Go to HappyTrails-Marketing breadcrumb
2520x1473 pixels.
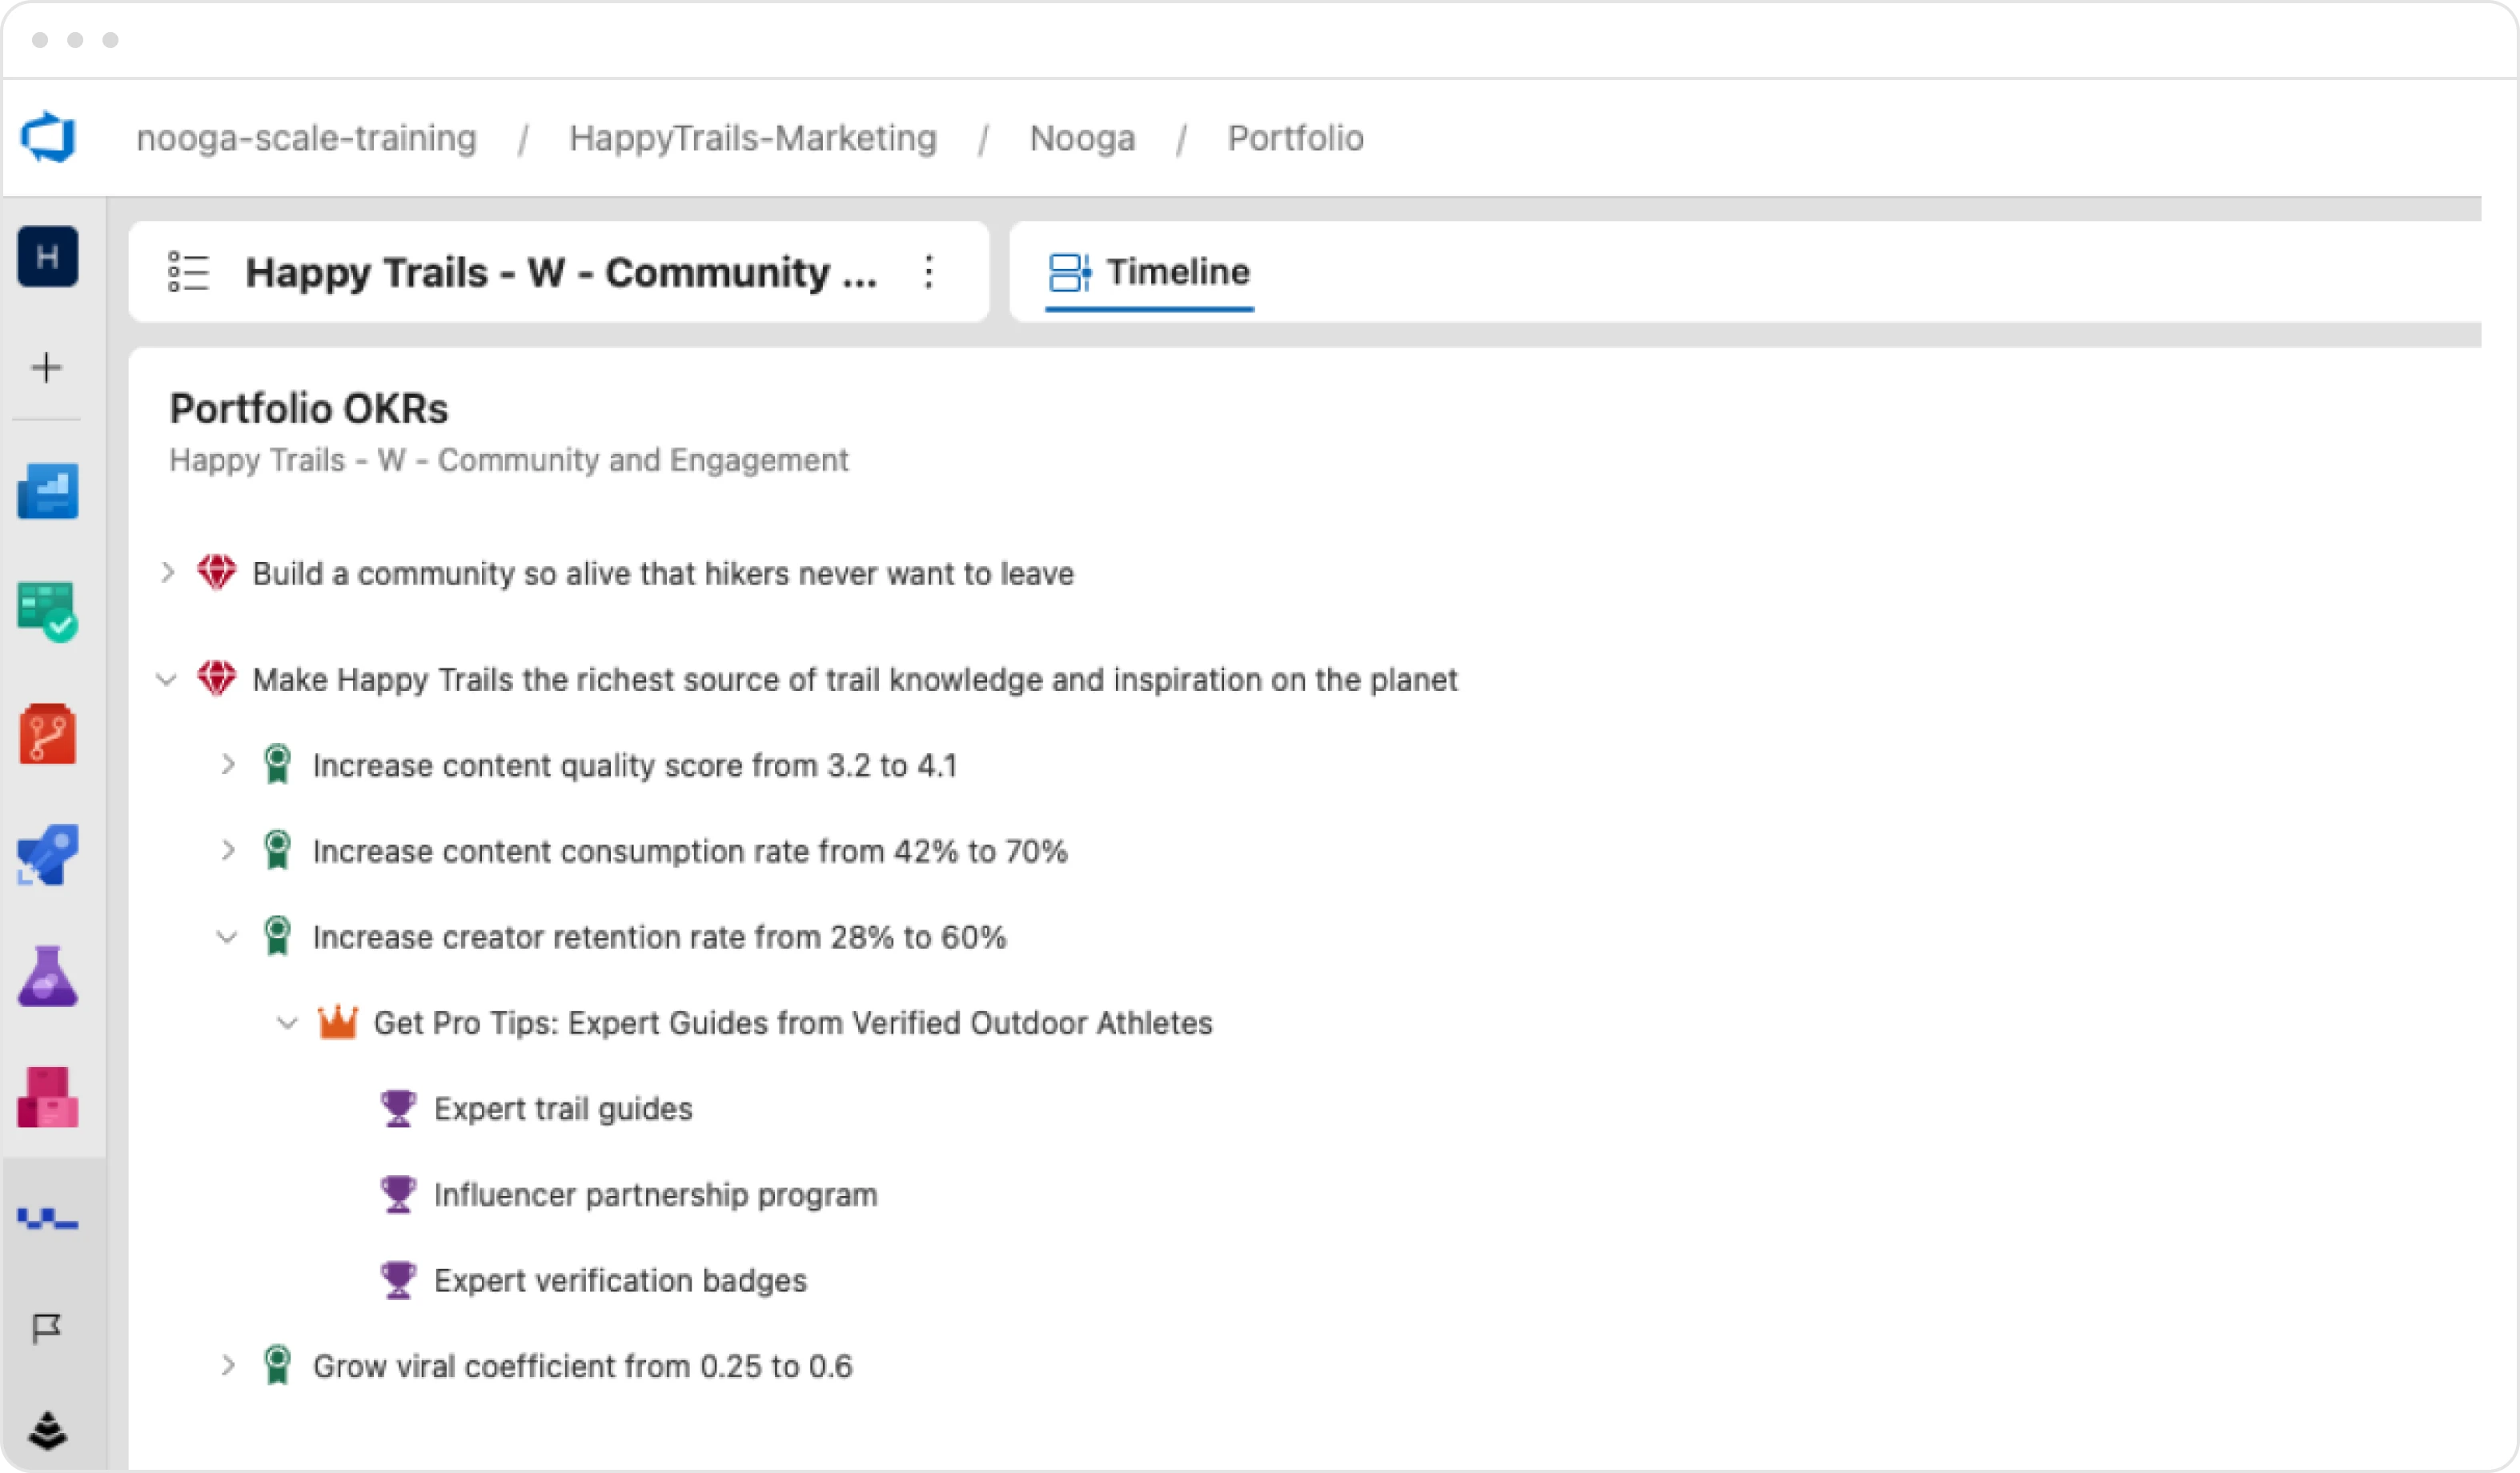(x=753, y=138)
